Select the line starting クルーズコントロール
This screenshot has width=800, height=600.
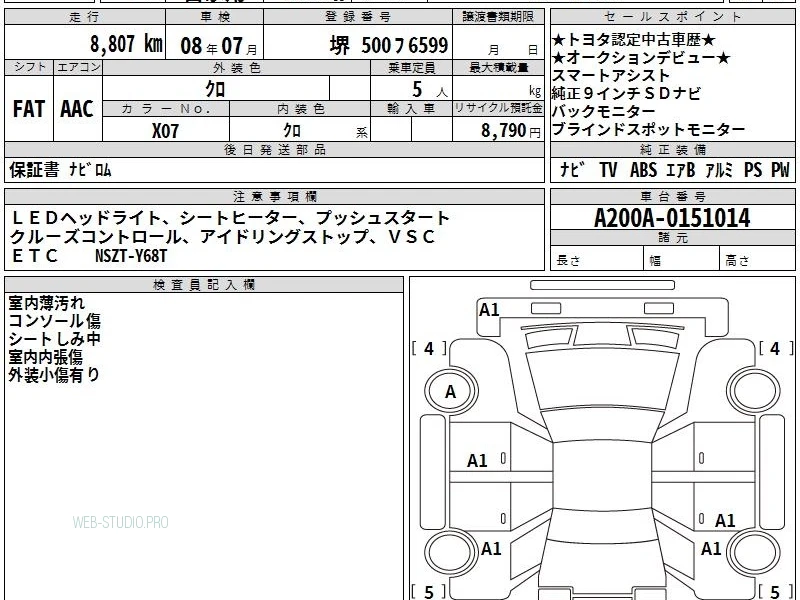coord(223,237)
